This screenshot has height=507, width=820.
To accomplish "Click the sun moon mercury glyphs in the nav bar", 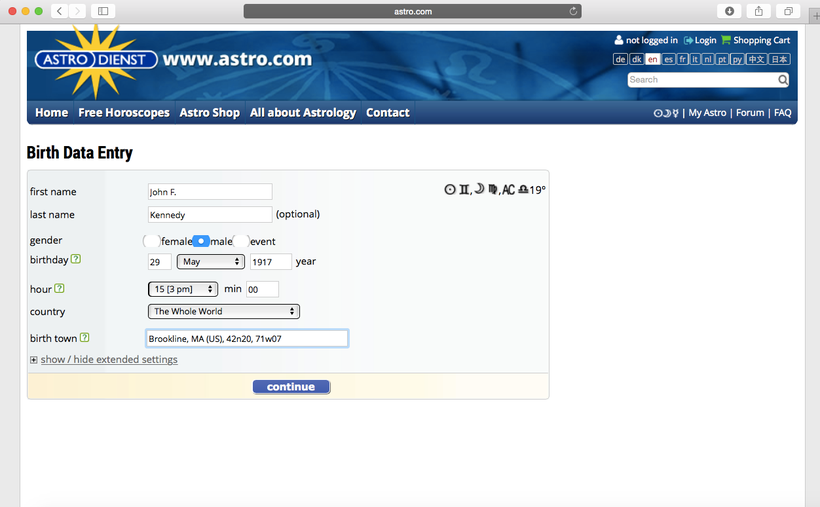I will click(x=666, y=113).
